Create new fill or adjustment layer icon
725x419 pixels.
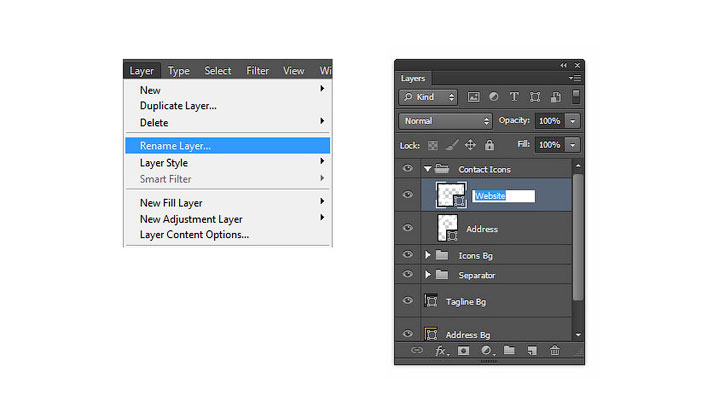486,351
